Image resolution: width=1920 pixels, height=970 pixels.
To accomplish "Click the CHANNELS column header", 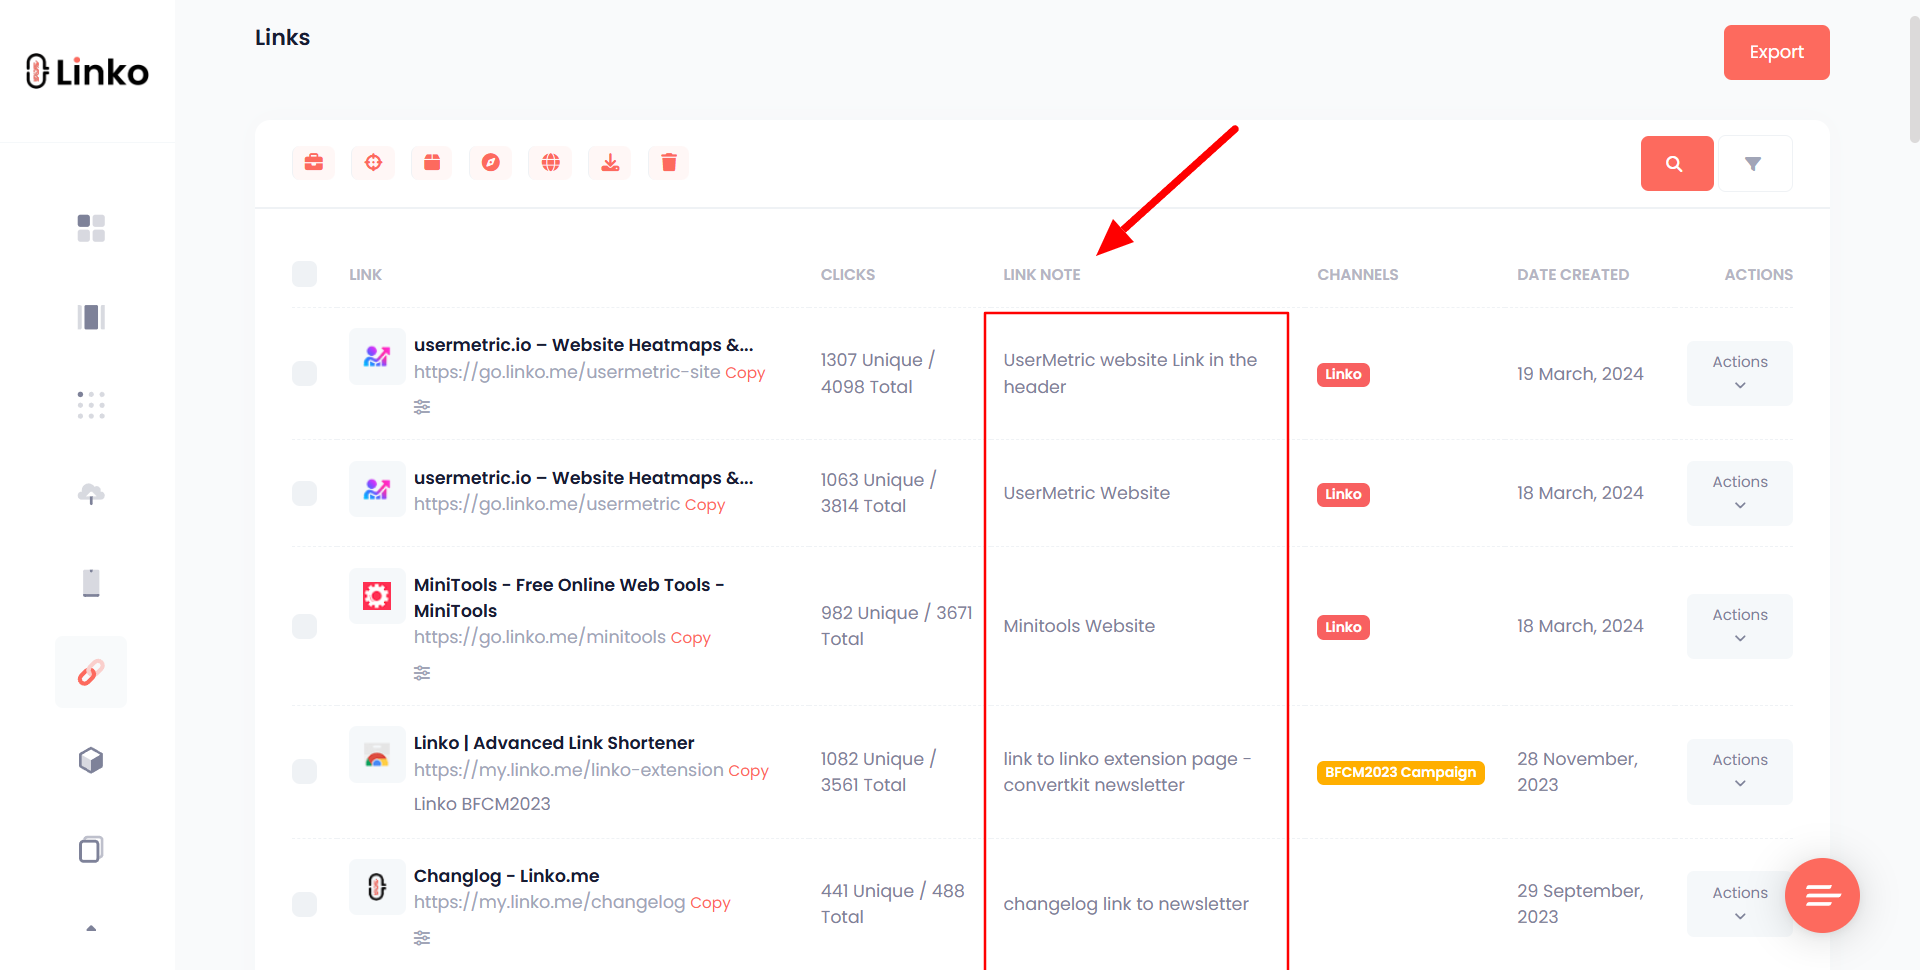I will pyautogui.click(x=1358, y=274).
